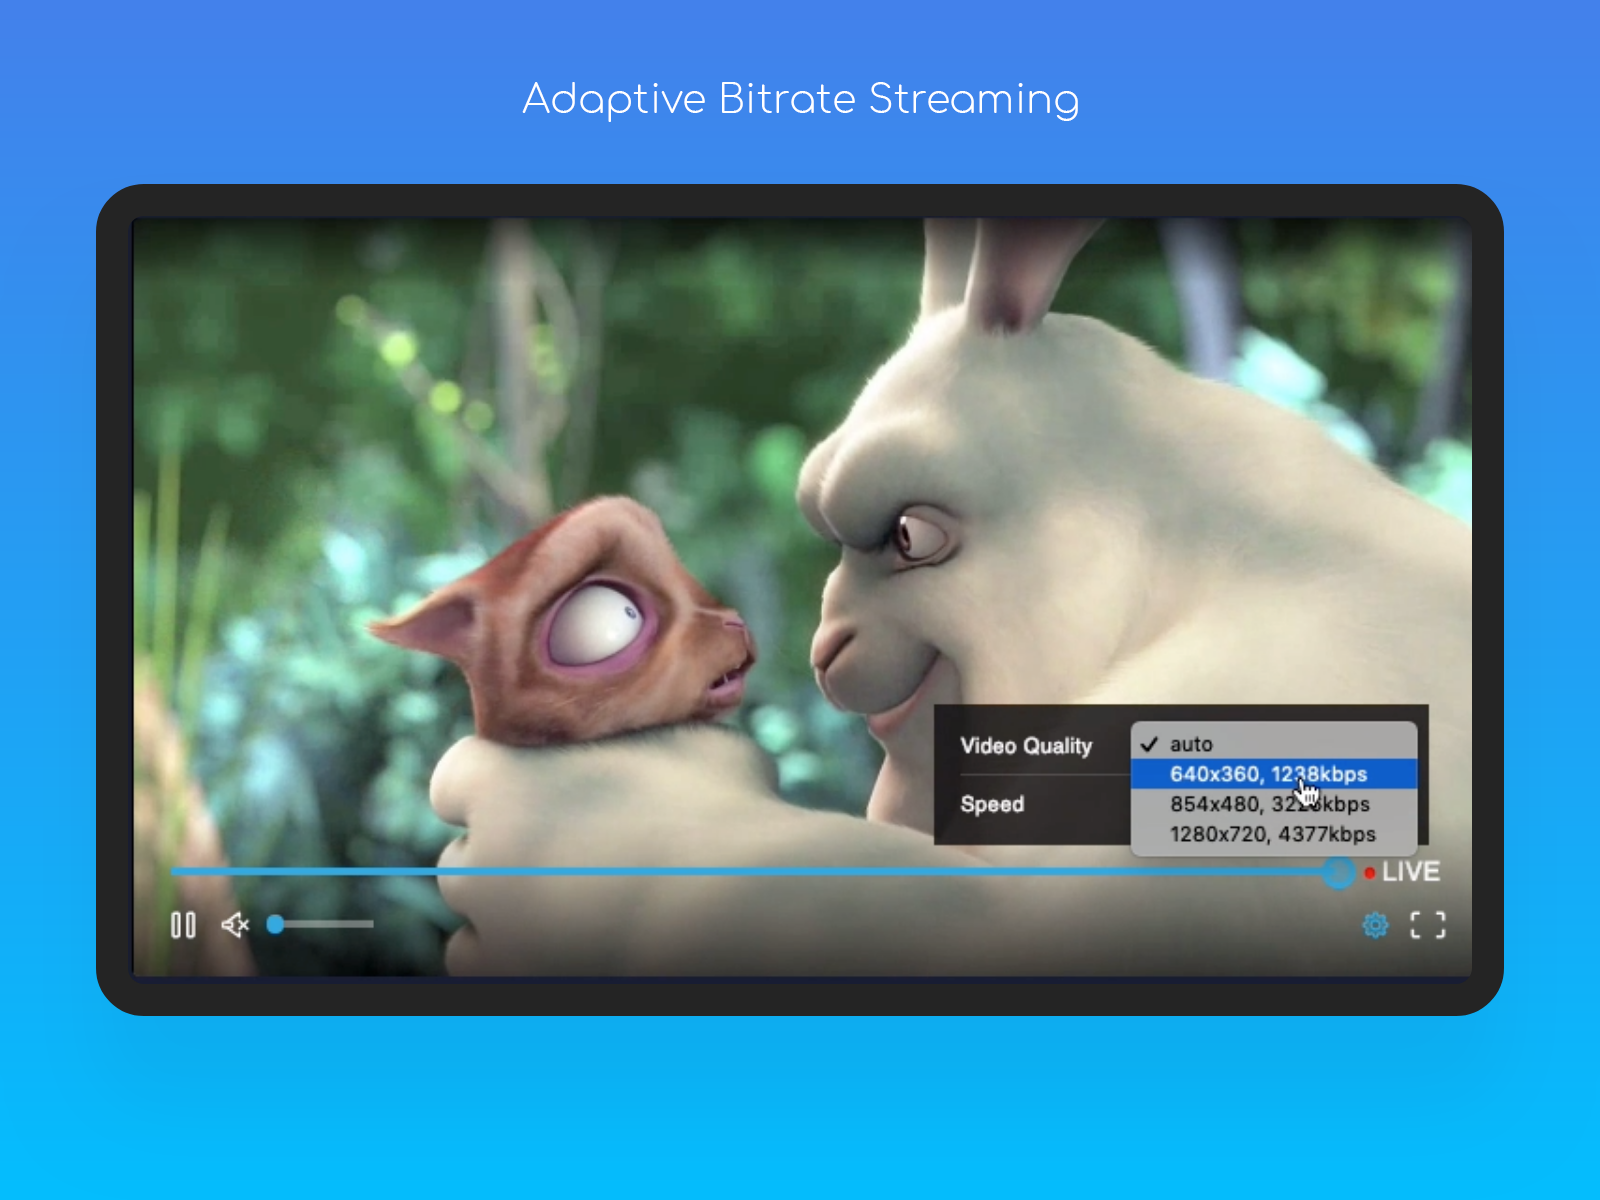Jump to the LIVE position
Screen dimensions: 1600x1200
point(1402,872)
